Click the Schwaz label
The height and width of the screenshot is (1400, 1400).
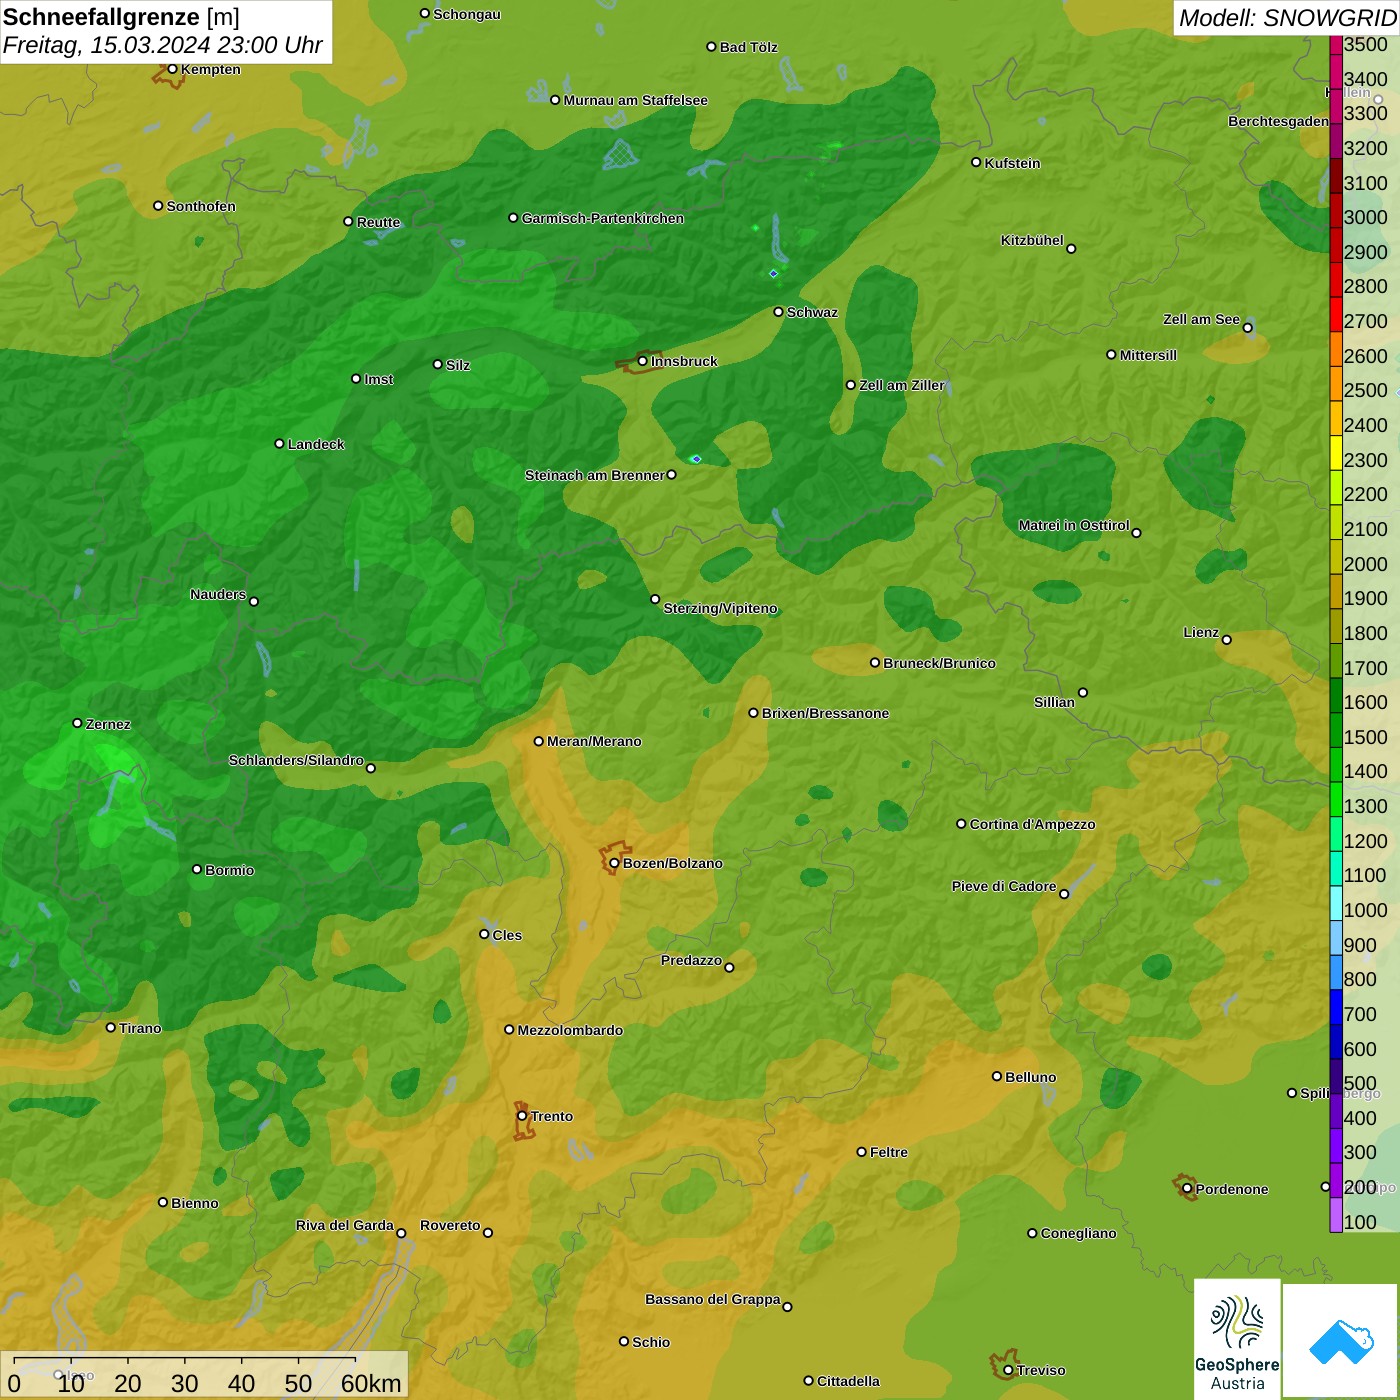(x=812, y=312)
